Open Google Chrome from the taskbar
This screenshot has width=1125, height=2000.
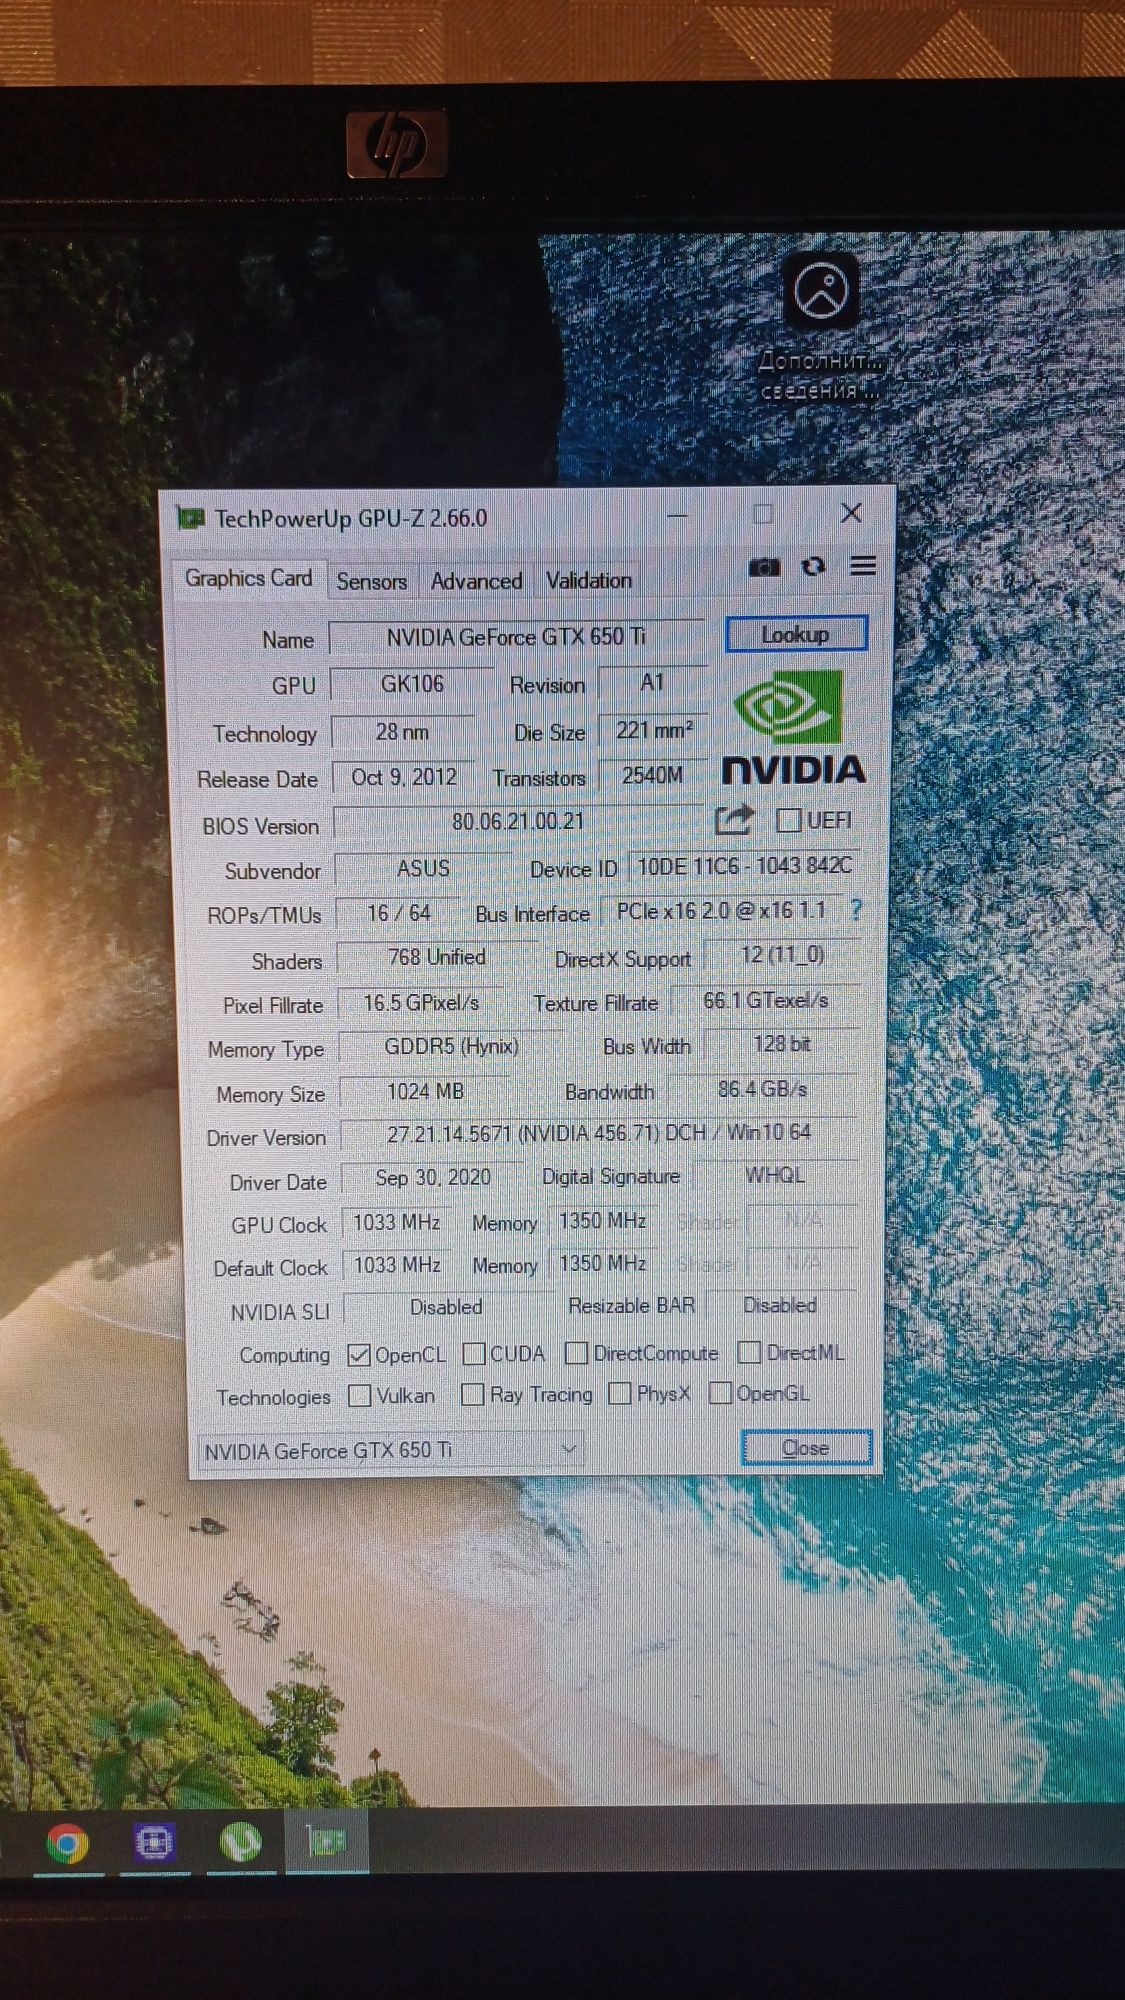click(67, 1842)
